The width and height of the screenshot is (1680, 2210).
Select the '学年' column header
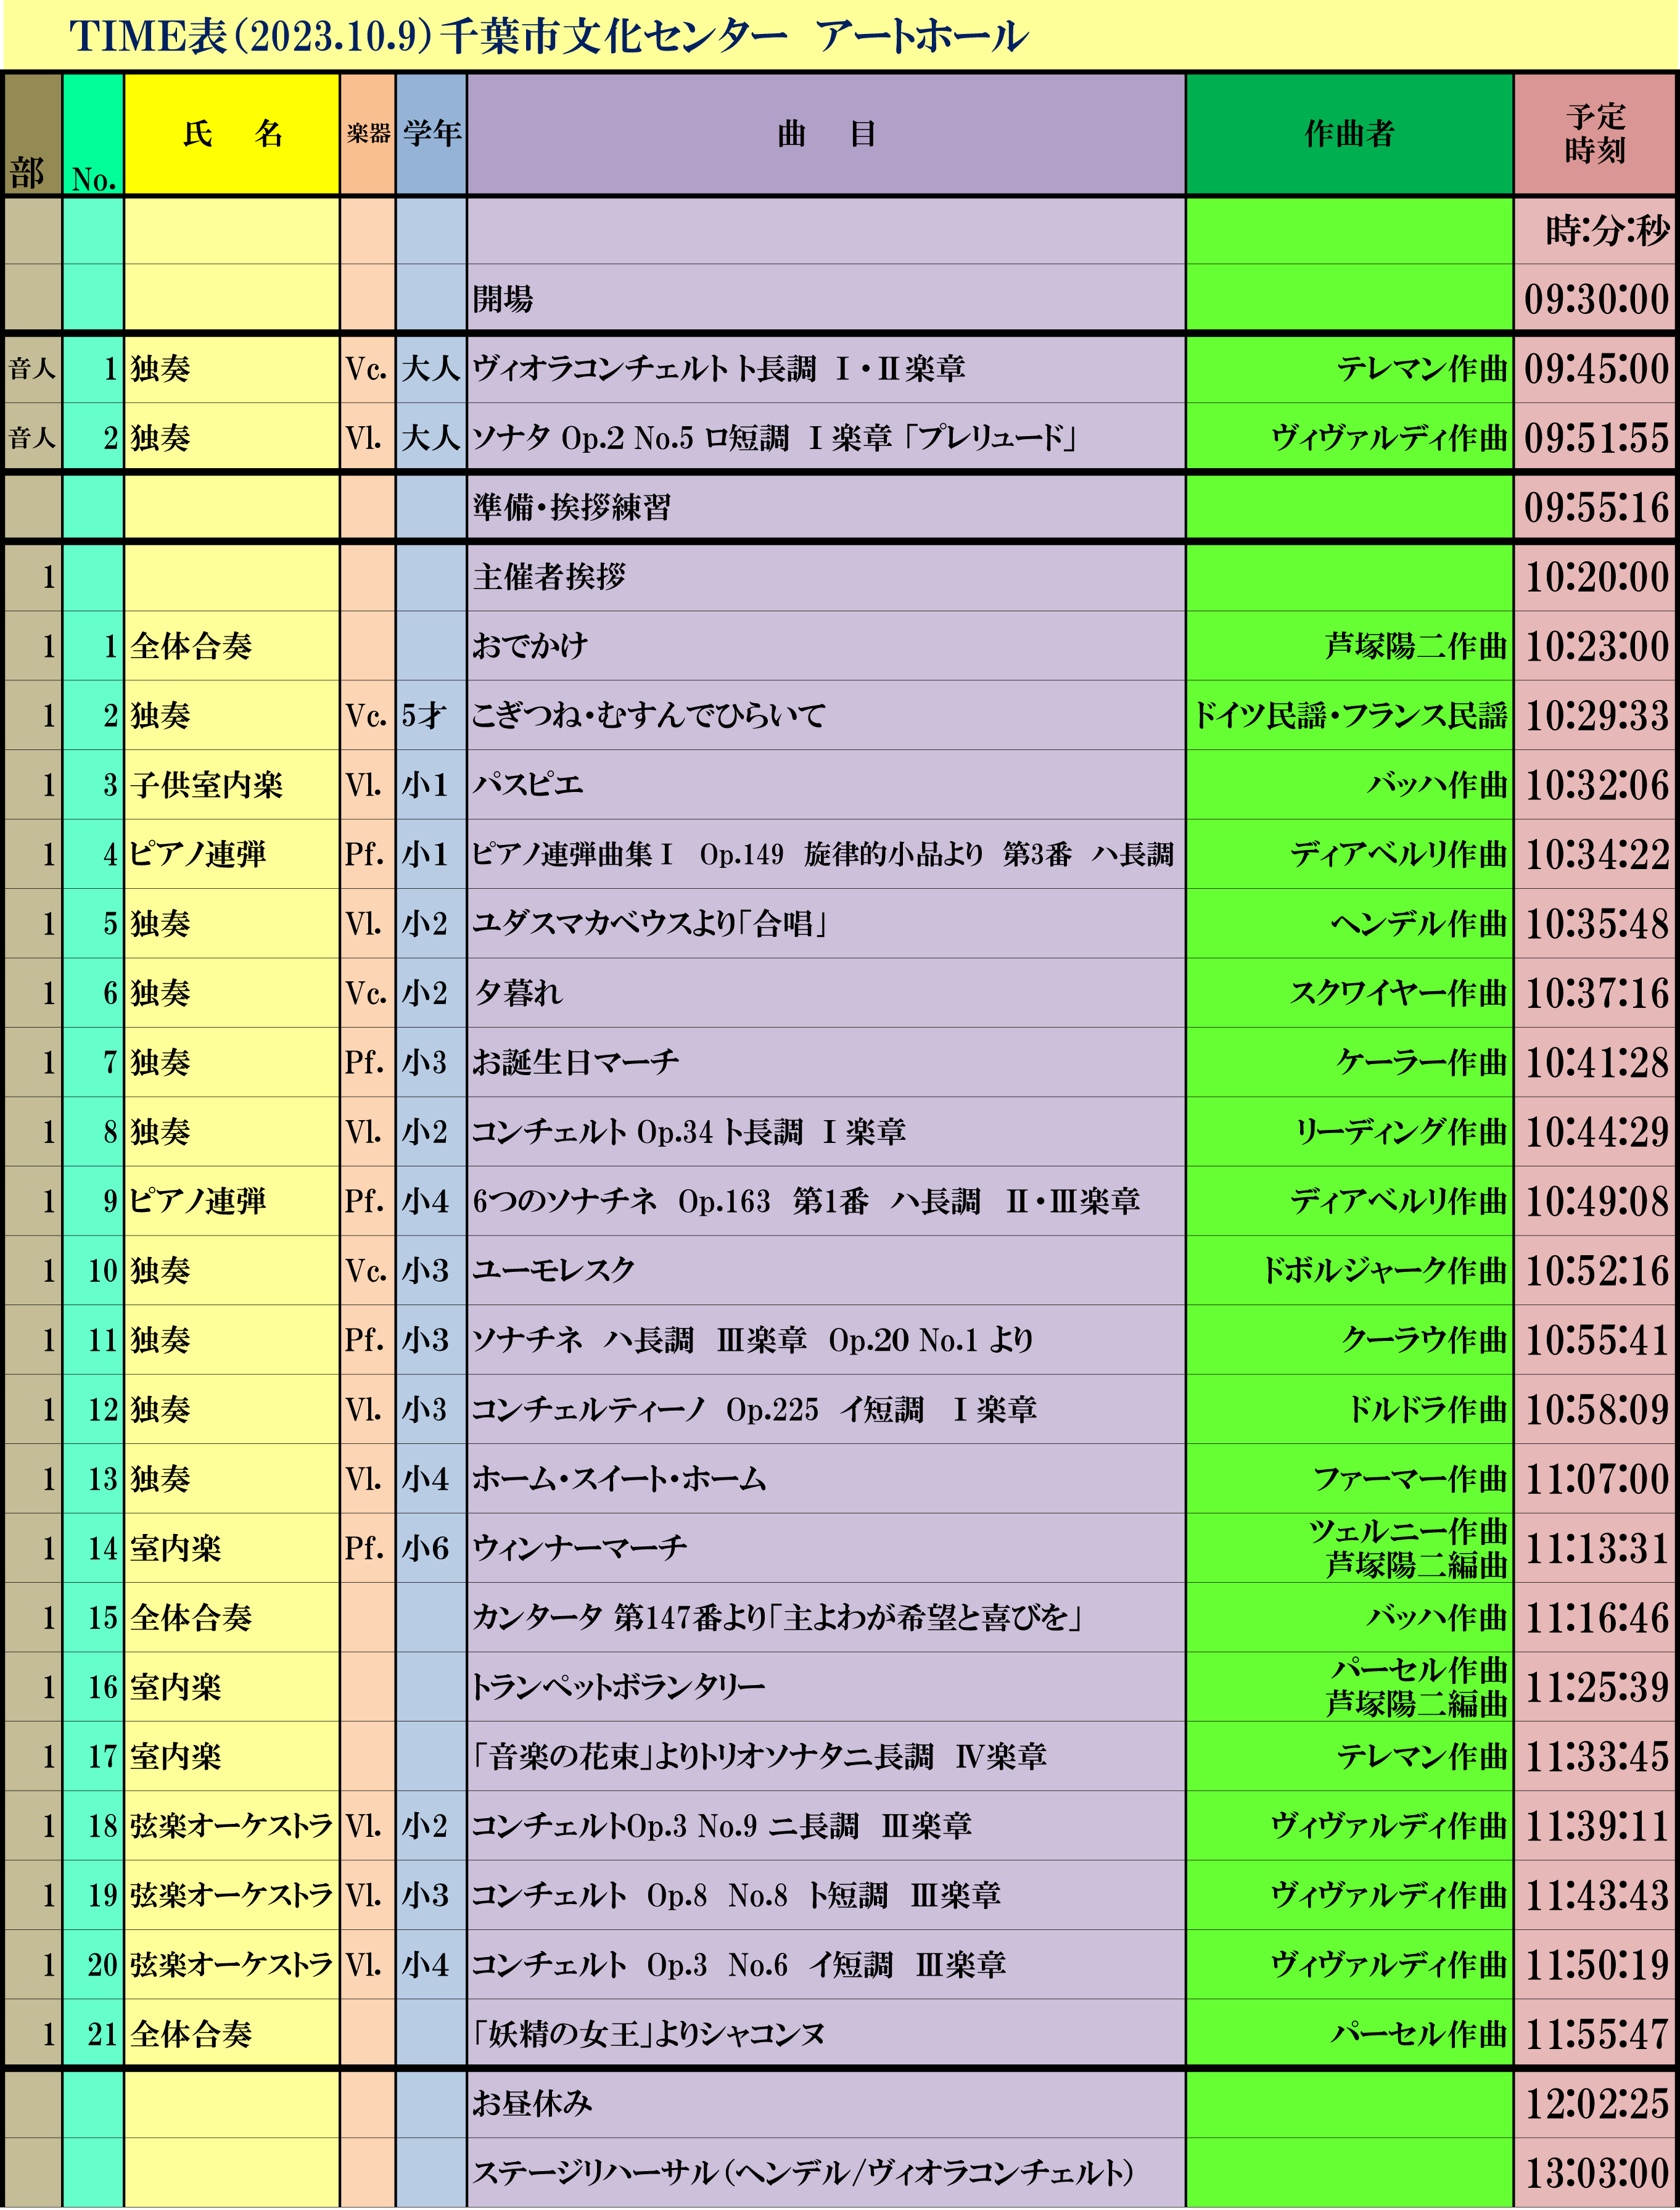tap(431, 134)
